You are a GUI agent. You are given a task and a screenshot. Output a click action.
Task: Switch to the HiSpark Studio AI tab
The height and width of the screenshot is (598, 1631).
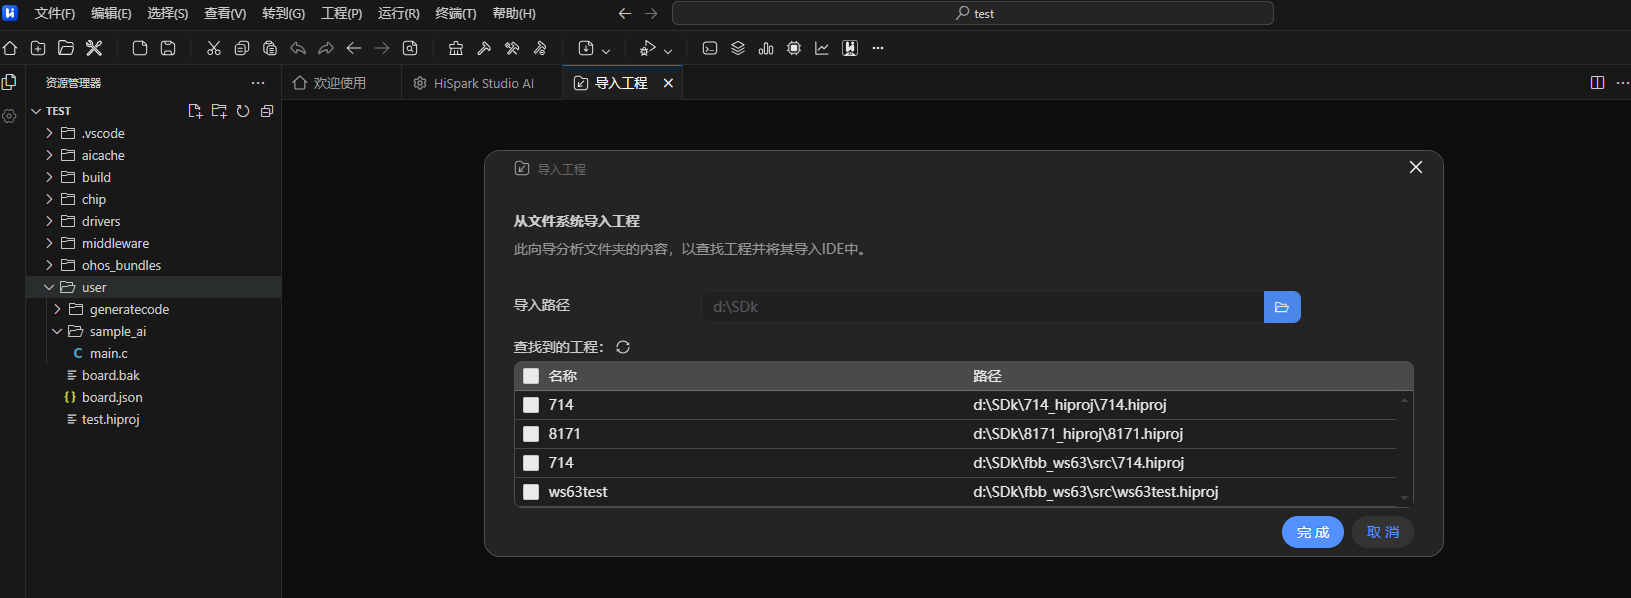click(x=483, y=83)
